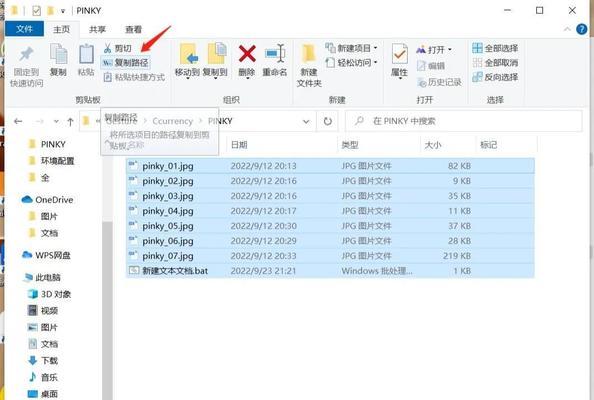Open the recent locations dropdown arrow
Image resolution: width=594 pixels, height=400 pixels.
(x=56, y=121)
